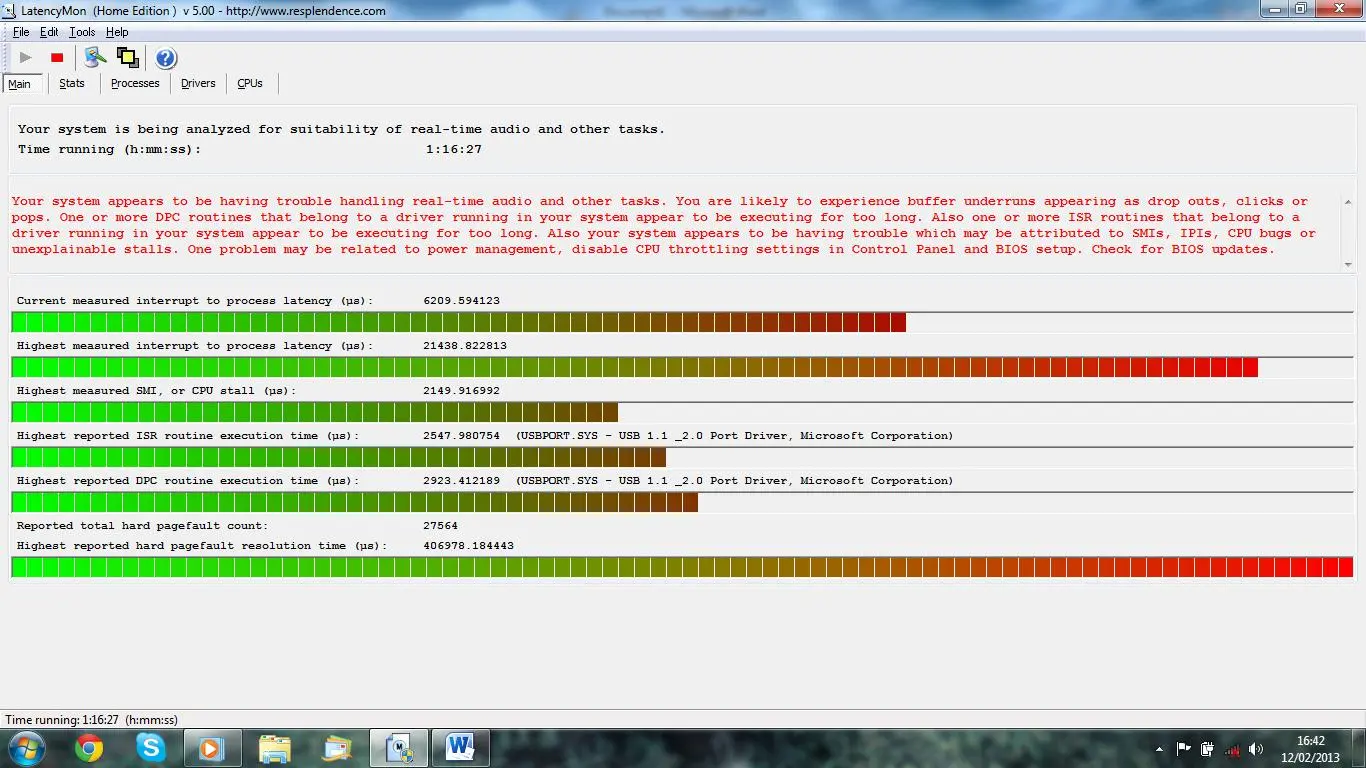Click the ISR routine execution time bar
This screenshot has width=1366, height=768.
point(682,457)
